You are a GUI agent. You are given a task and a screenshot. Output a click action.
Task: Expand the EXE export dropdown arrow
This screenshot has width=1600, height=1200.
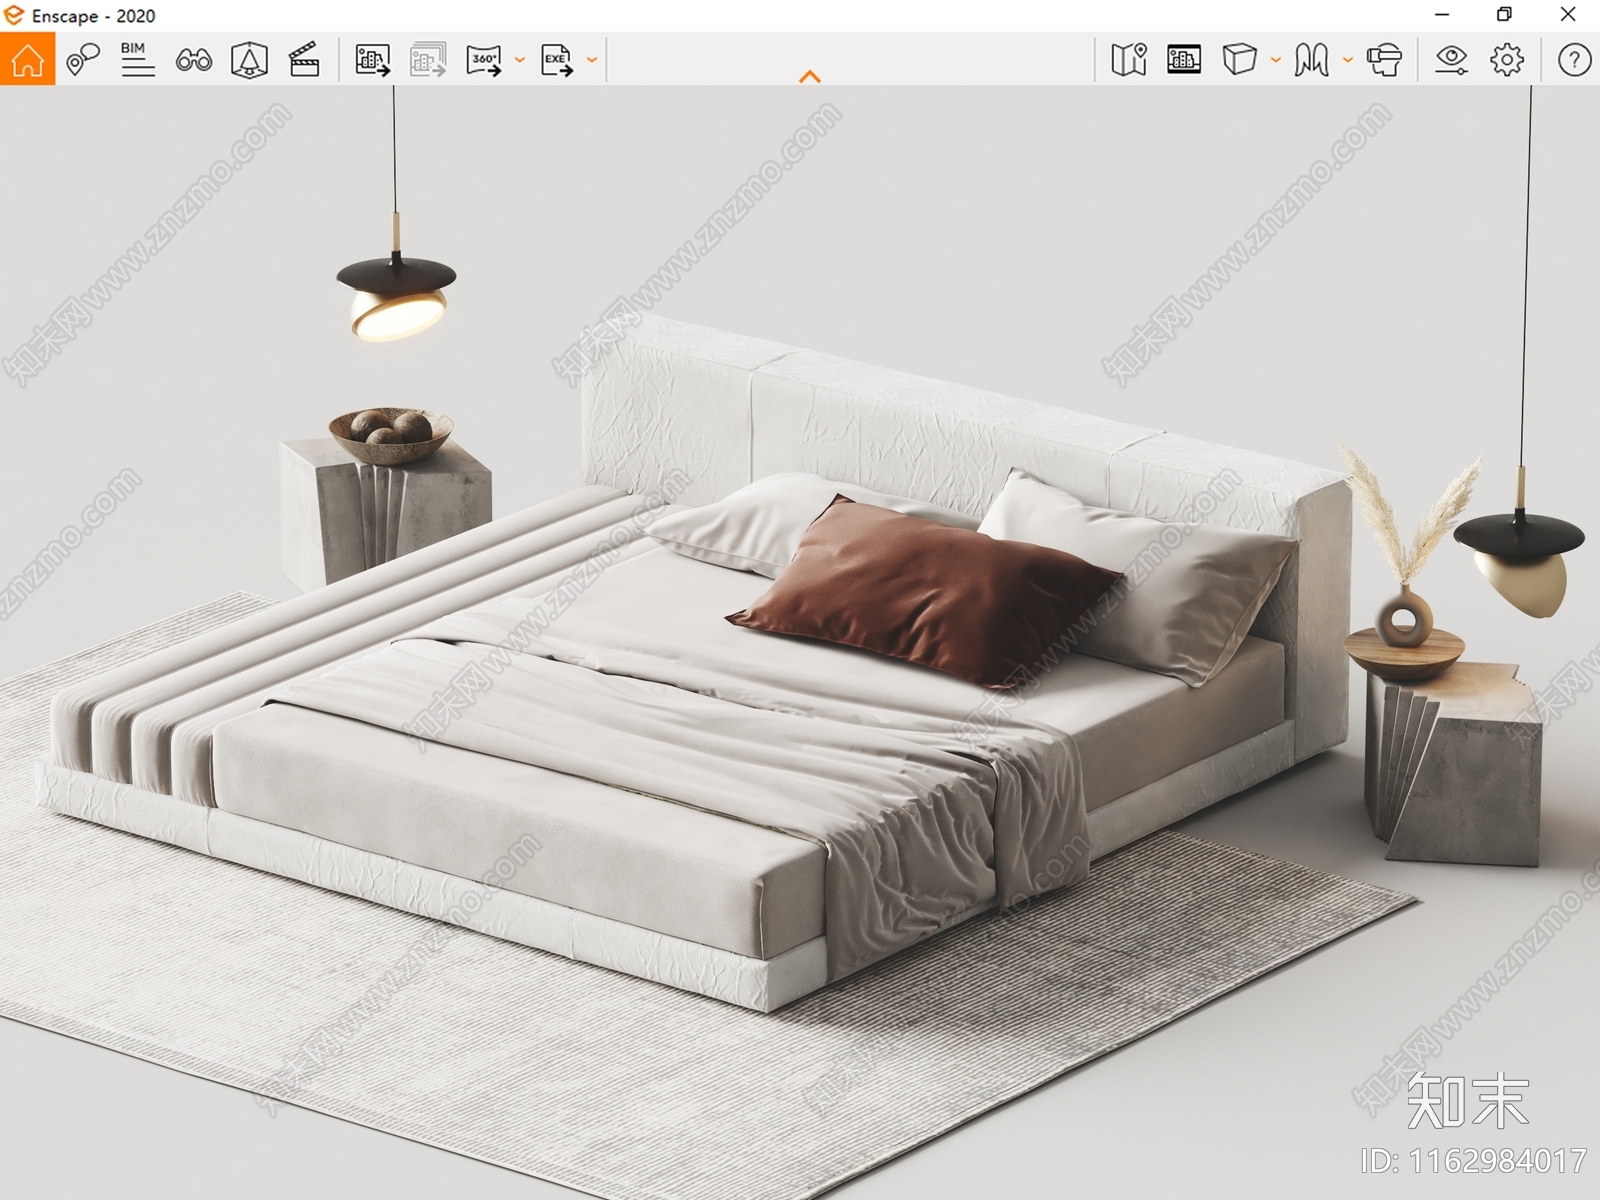click(x=592, y=60)
